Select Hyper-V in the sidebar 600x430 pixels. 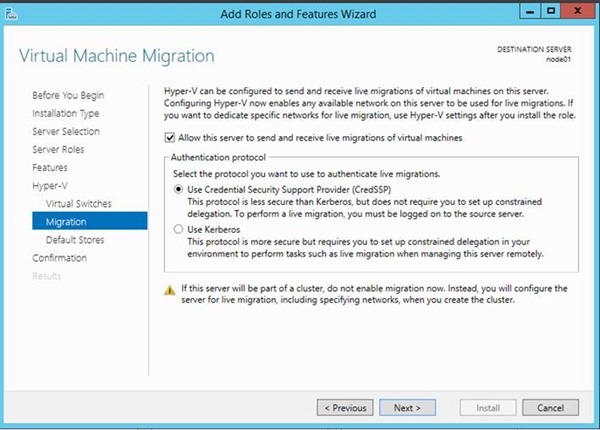(x=48, y=185)
